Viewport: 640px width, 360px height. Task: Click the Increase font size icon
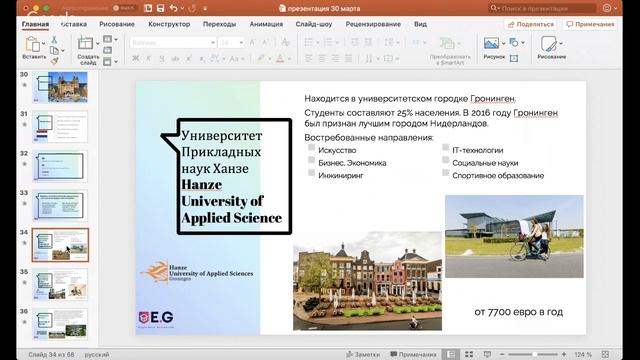click(x=252, y=42)
